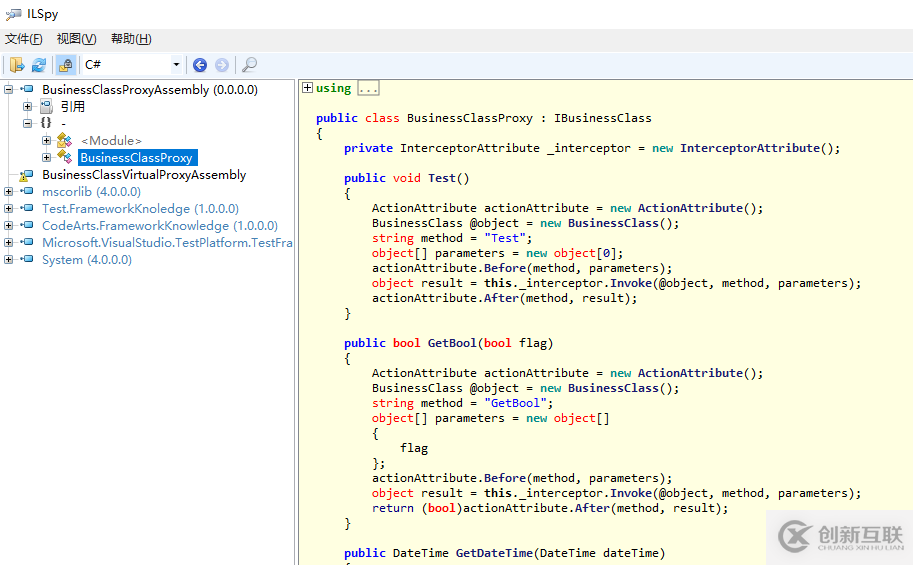
Task: Click InterceptorAttribute type in field declaration
Action: tap(470, 148)
